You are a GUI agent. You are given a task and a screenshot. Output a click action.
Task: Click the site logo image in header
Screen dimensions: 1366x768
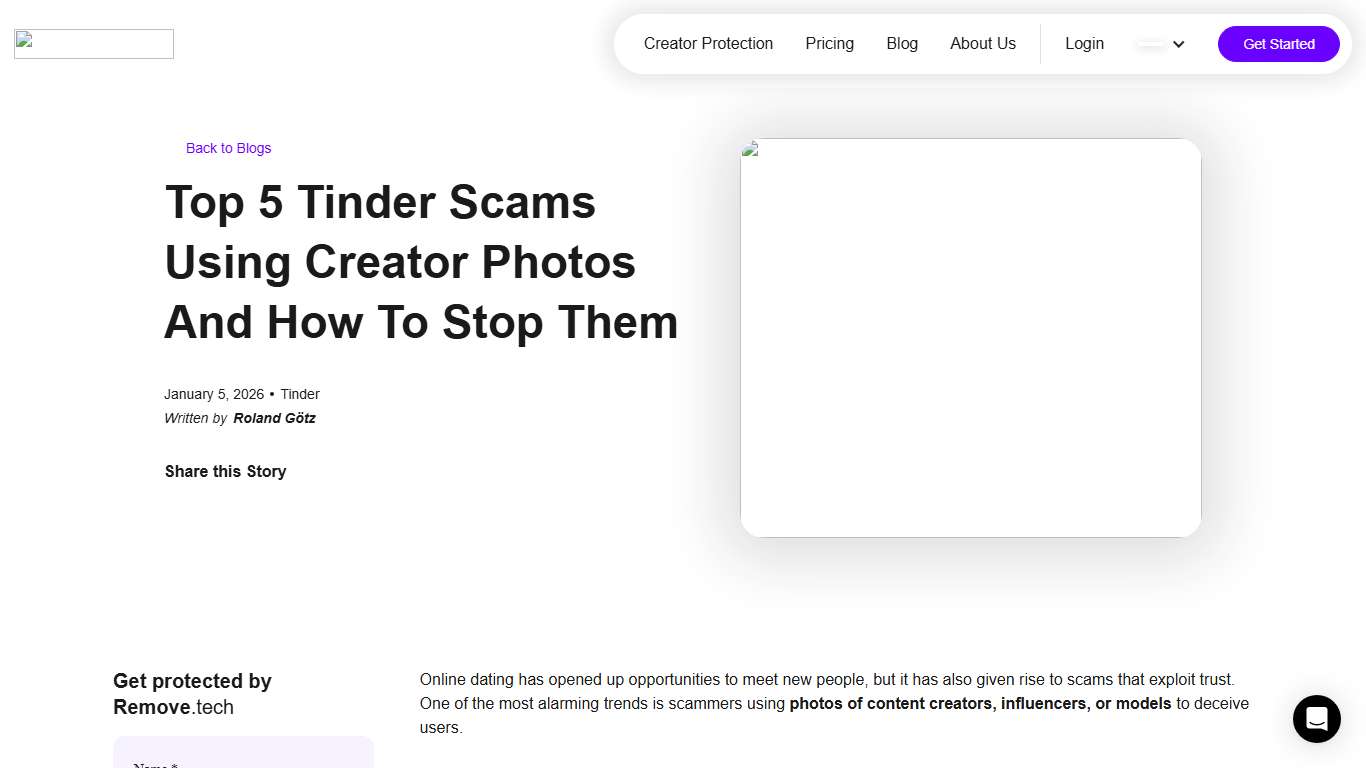[94, 44]
